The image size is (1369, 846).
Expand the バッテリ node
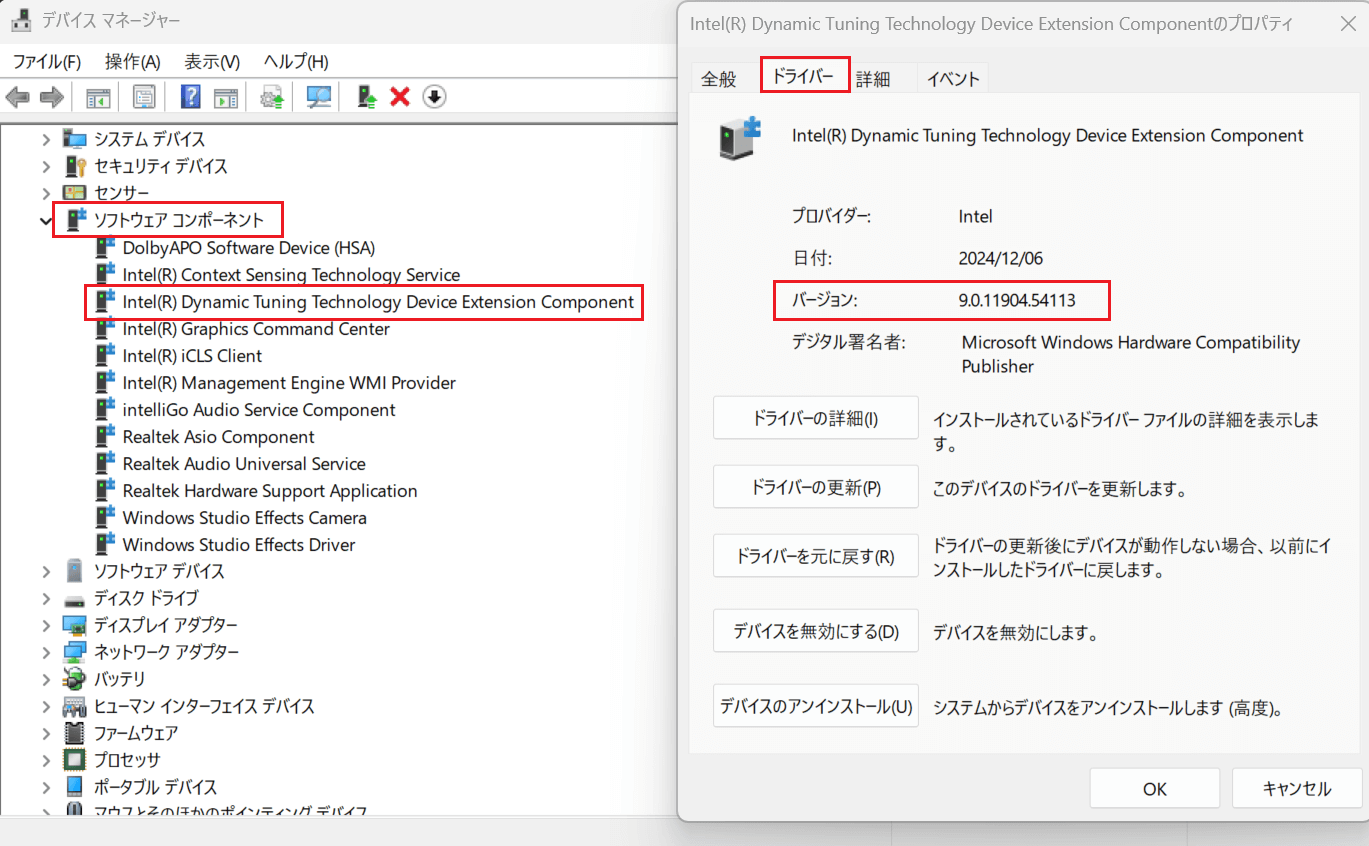pyautogui.click(x=46, y=679)
